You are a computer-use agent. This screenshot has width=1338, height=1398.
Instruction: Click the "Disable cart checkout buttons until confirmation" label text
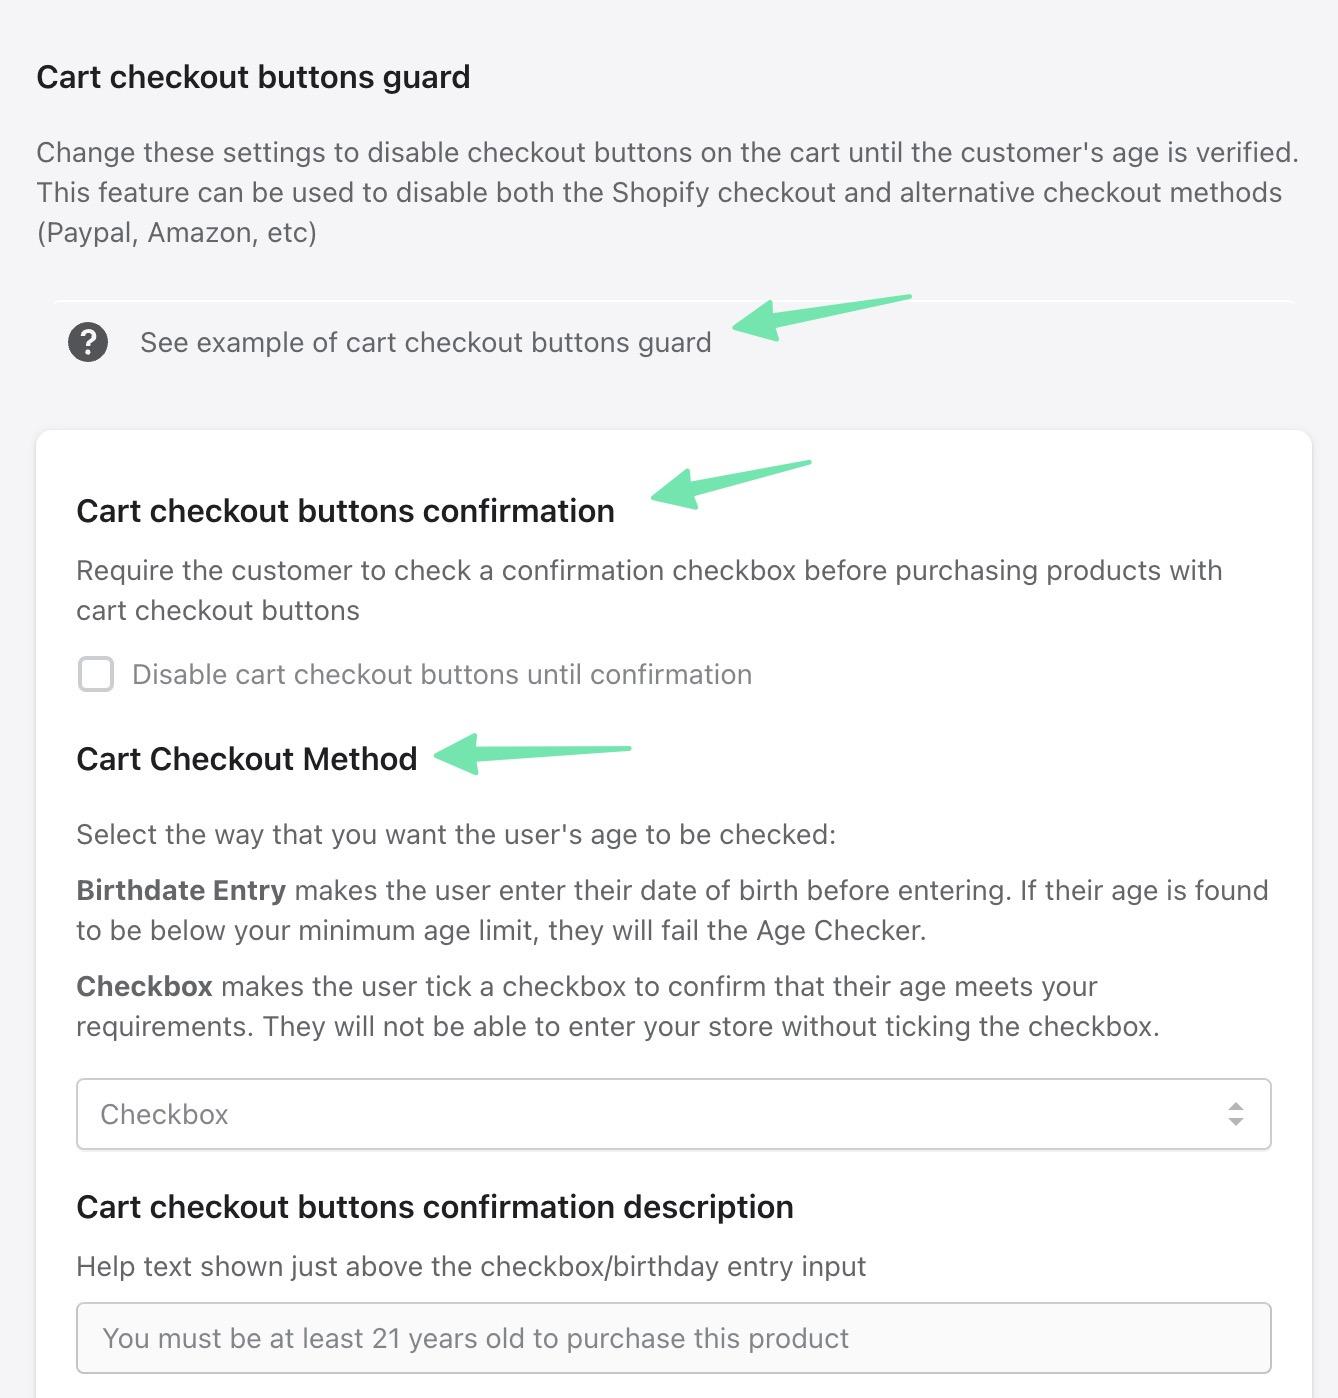pyautogui.click(x=441, y=674)
